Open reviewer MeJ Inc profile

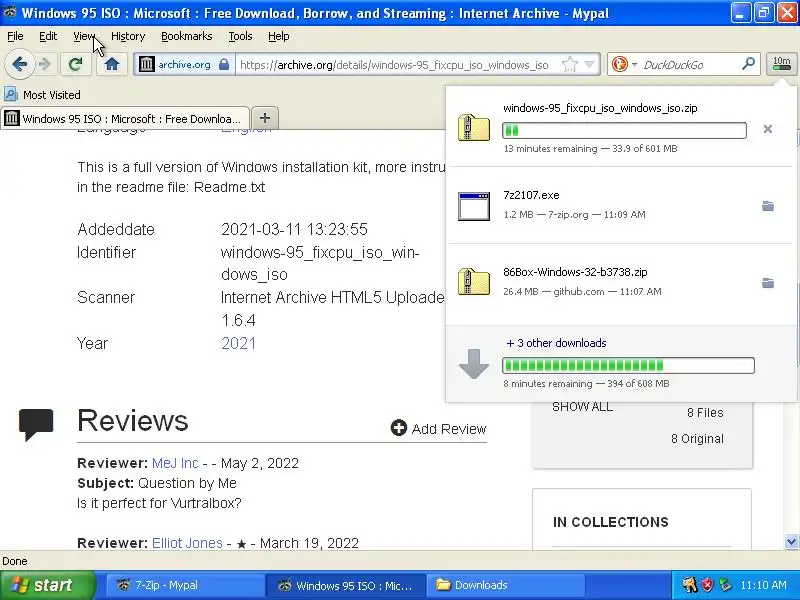click(175, 463)
